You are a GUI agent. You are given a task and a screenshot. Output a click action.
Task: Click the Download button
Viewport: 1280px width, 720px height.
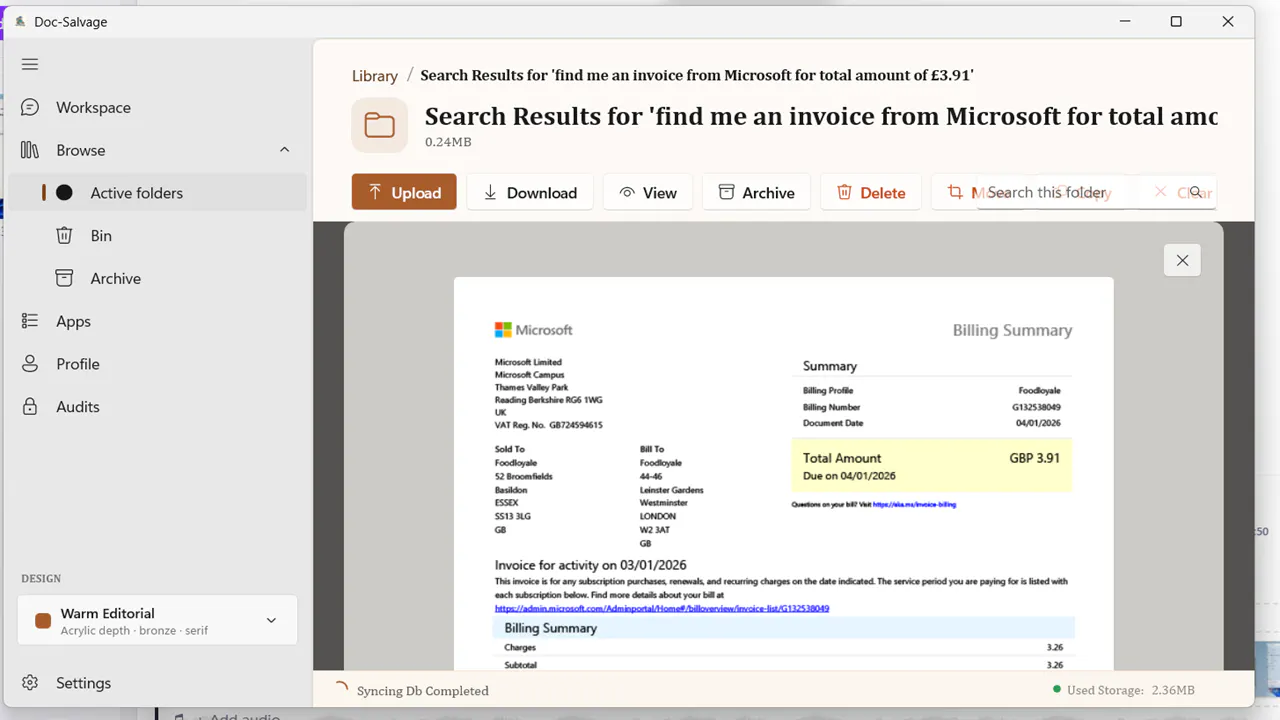point(530,192)
